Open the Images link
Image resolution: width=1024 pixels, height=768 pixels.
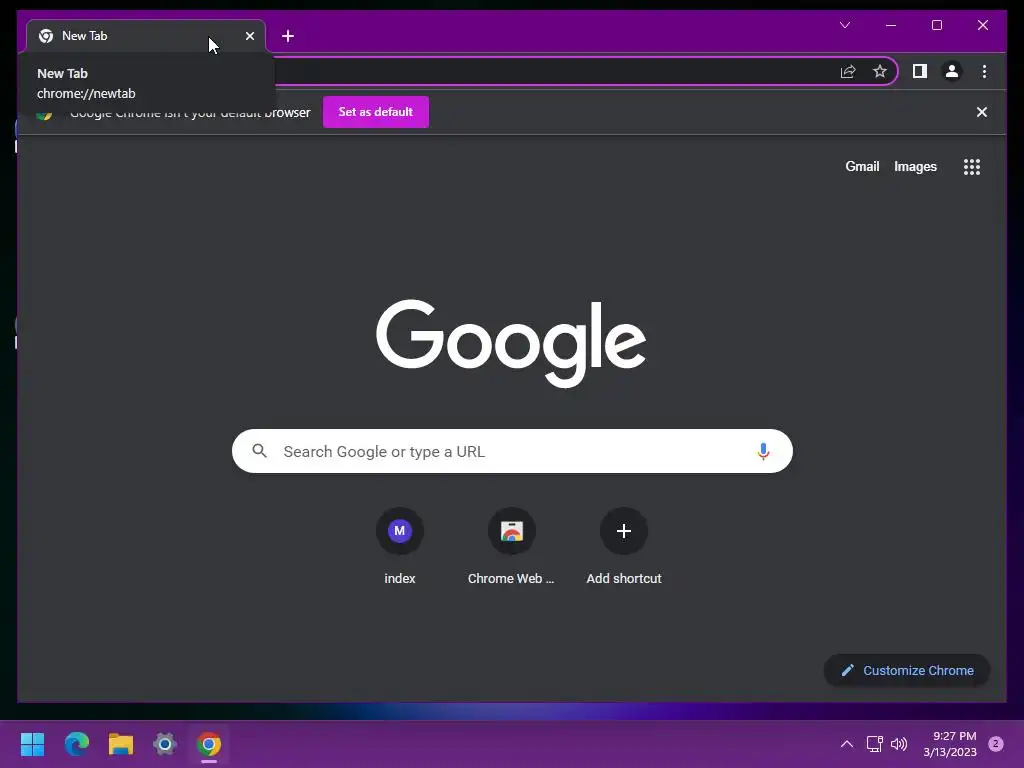[915, 167]
